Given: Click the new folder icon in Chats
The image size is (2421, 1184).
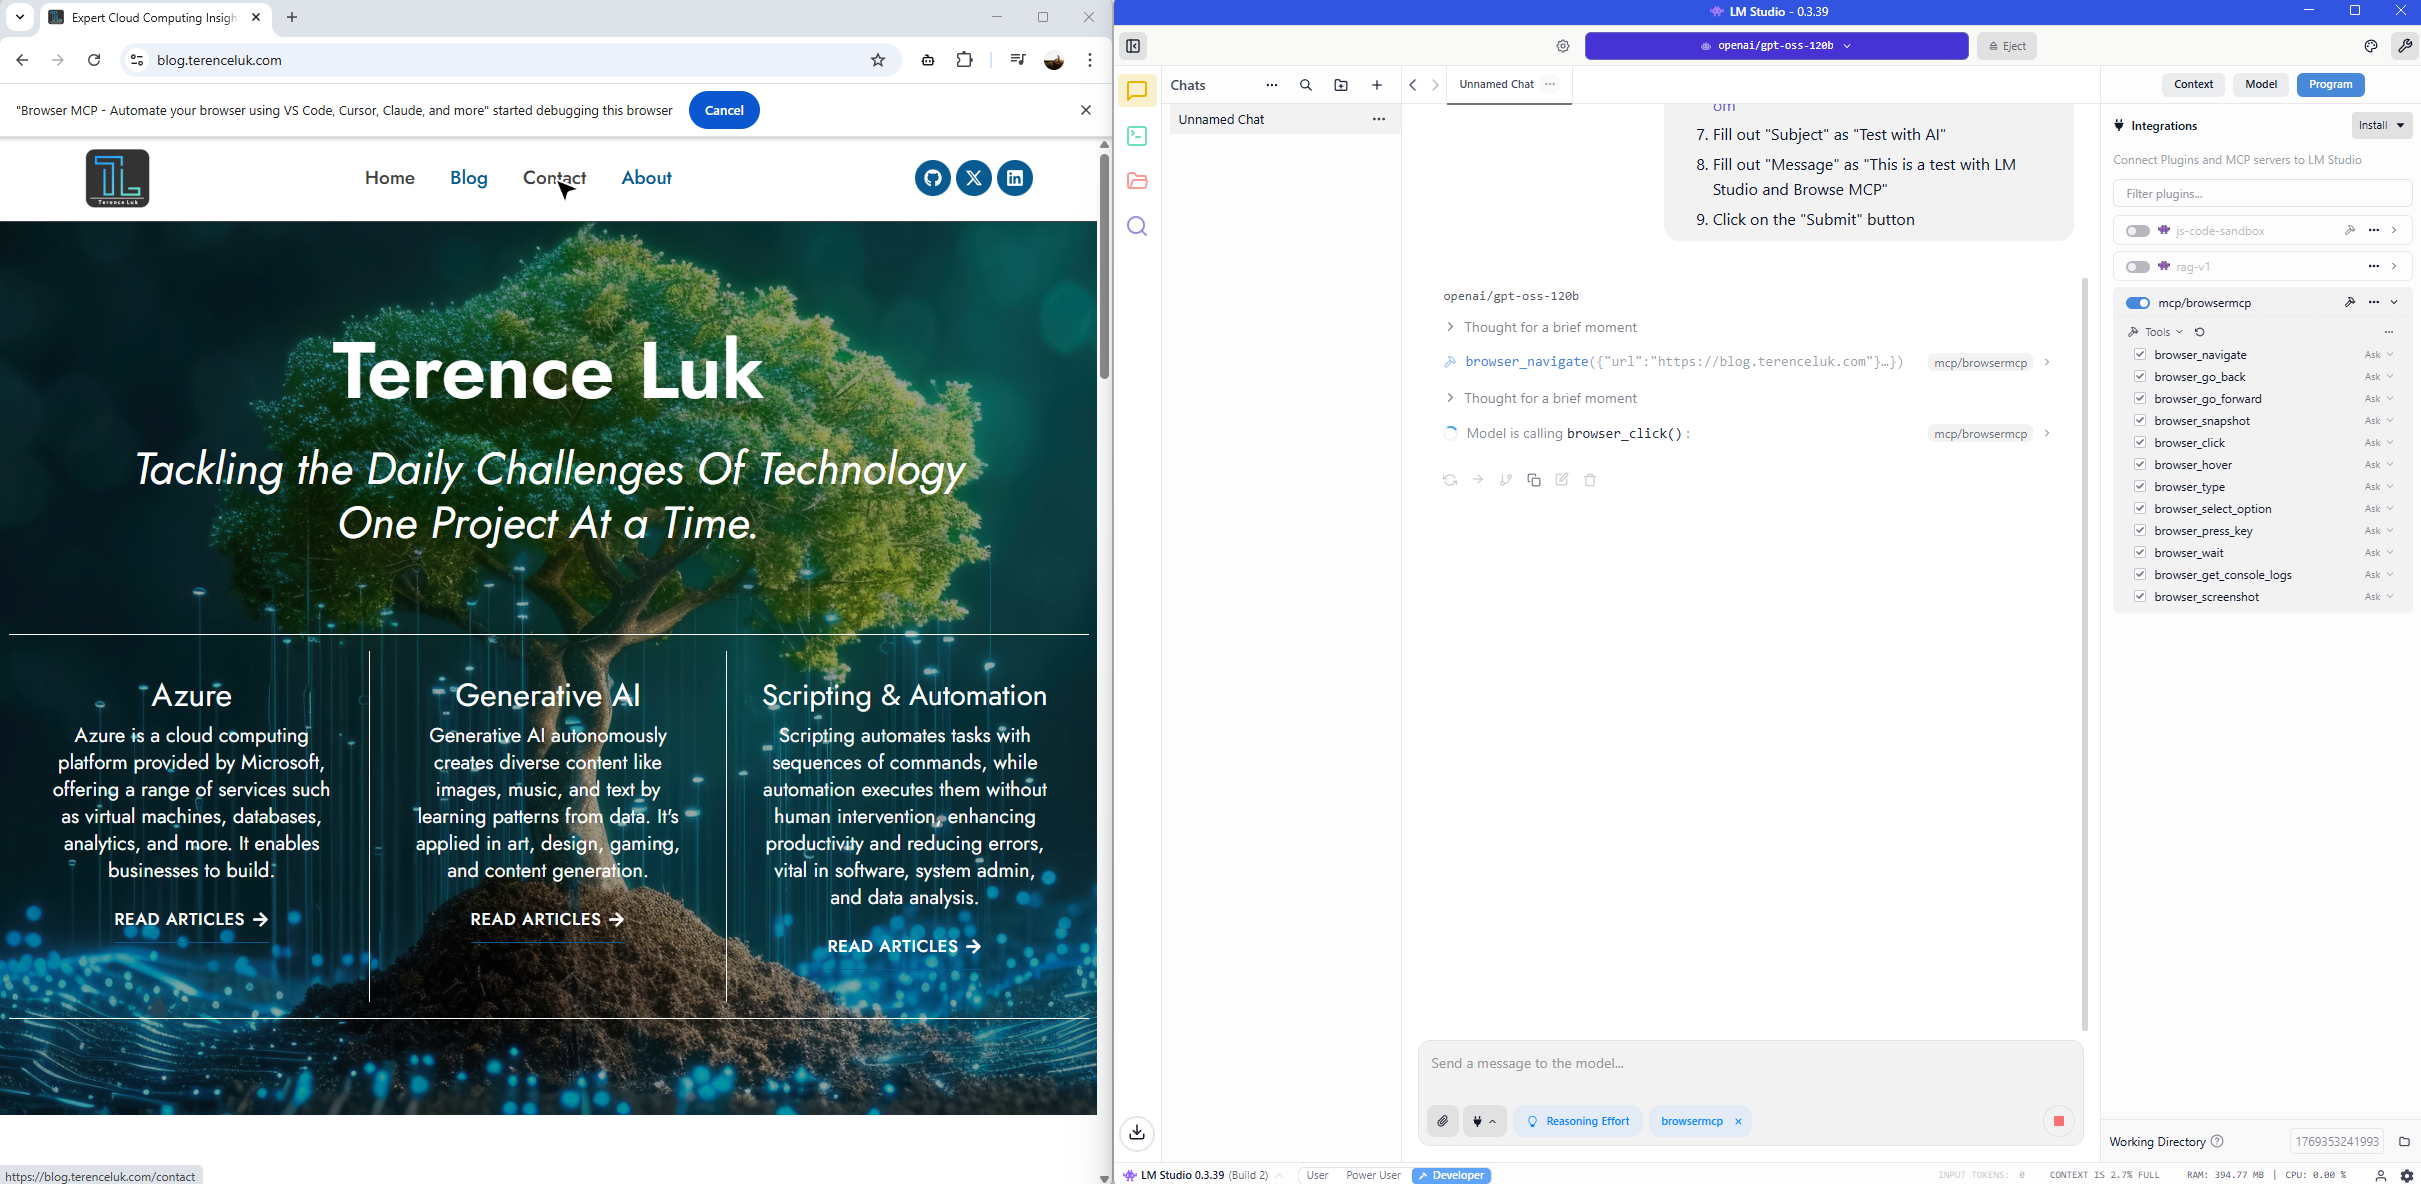Looking at the screenshot, I should click(1341, 85).
